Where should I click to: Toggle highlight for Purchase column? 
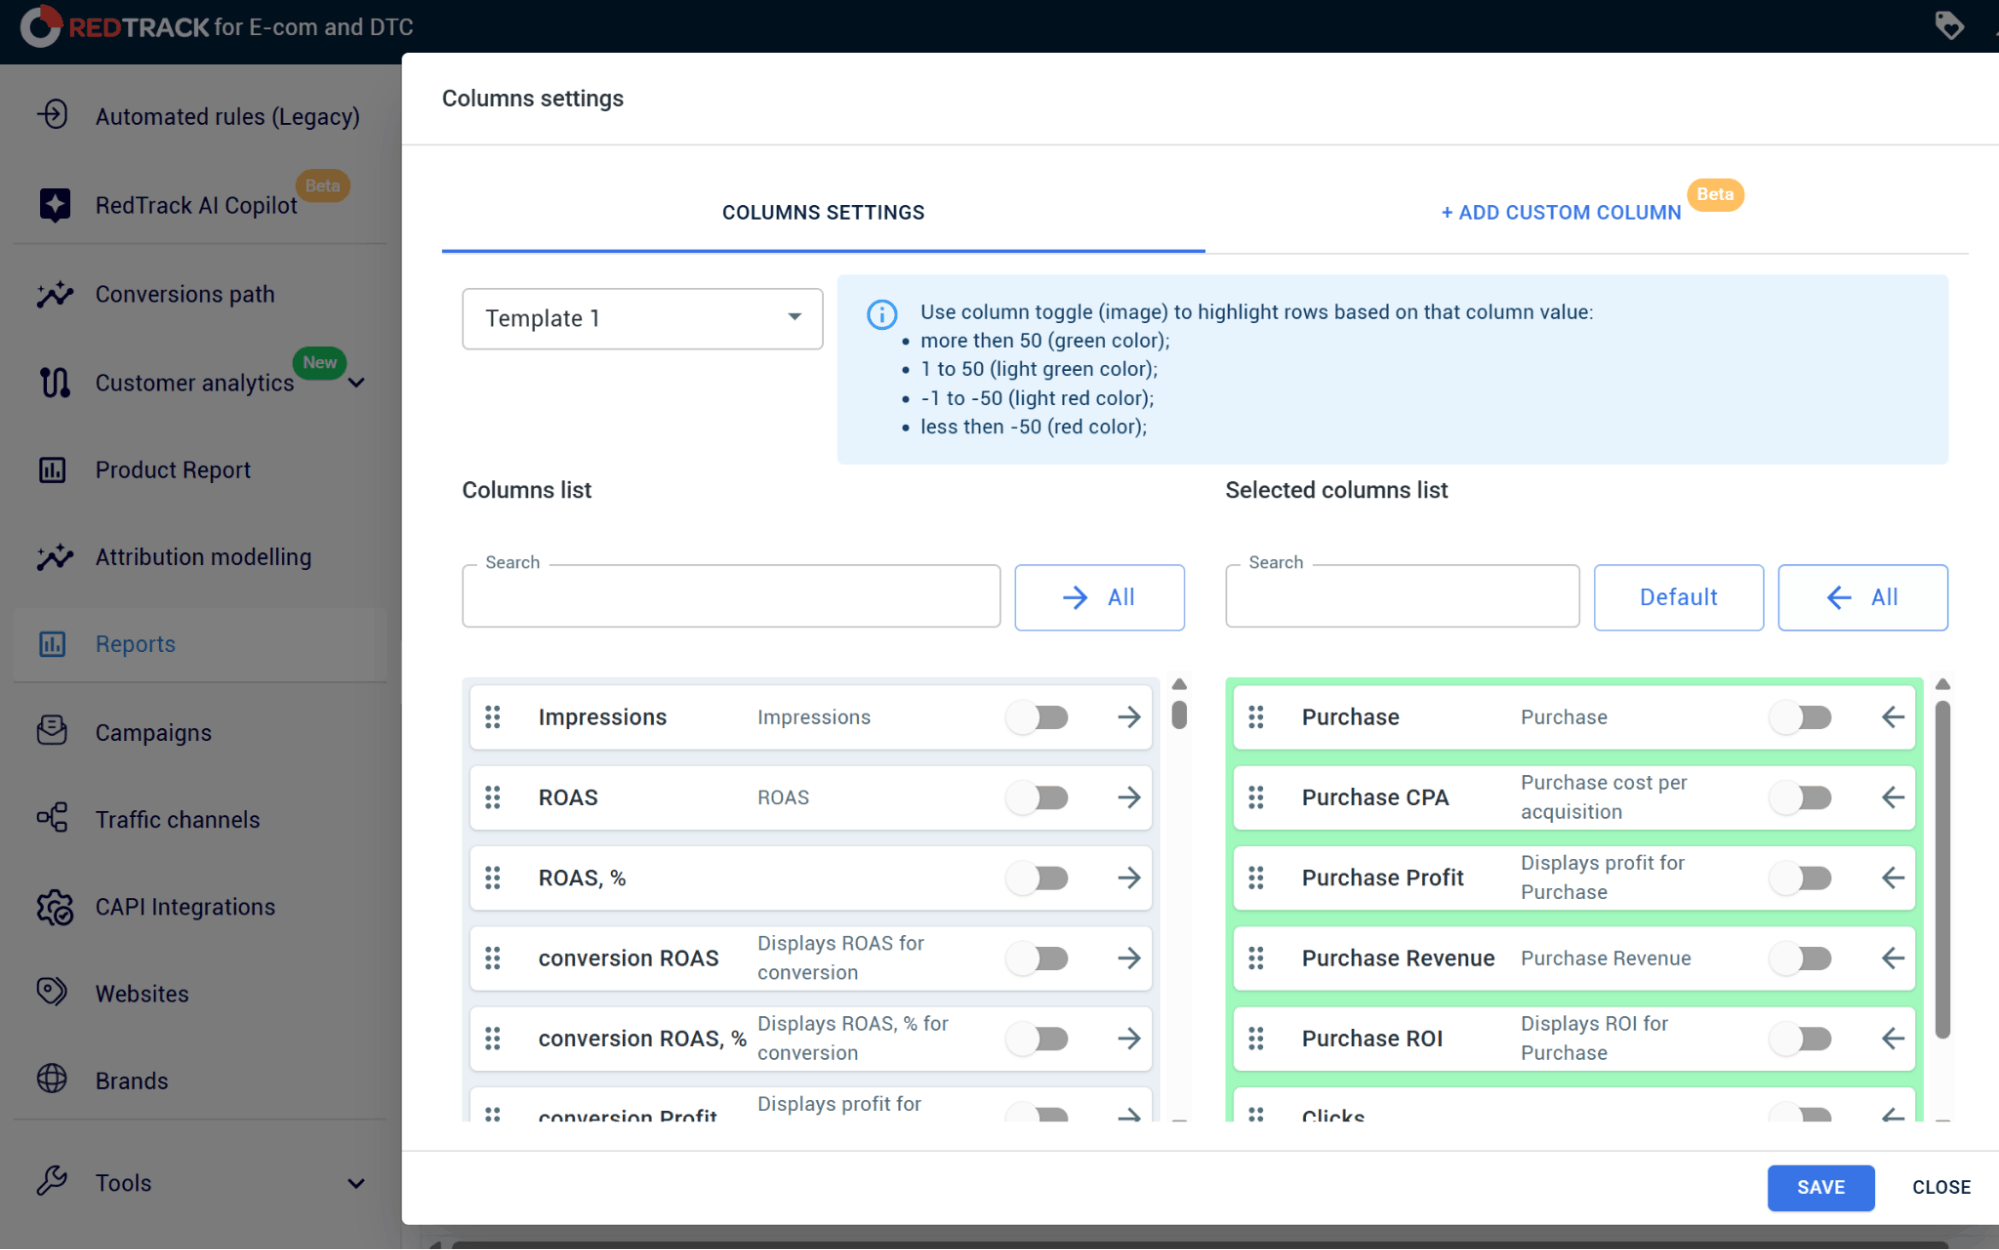coord(1801,717)
